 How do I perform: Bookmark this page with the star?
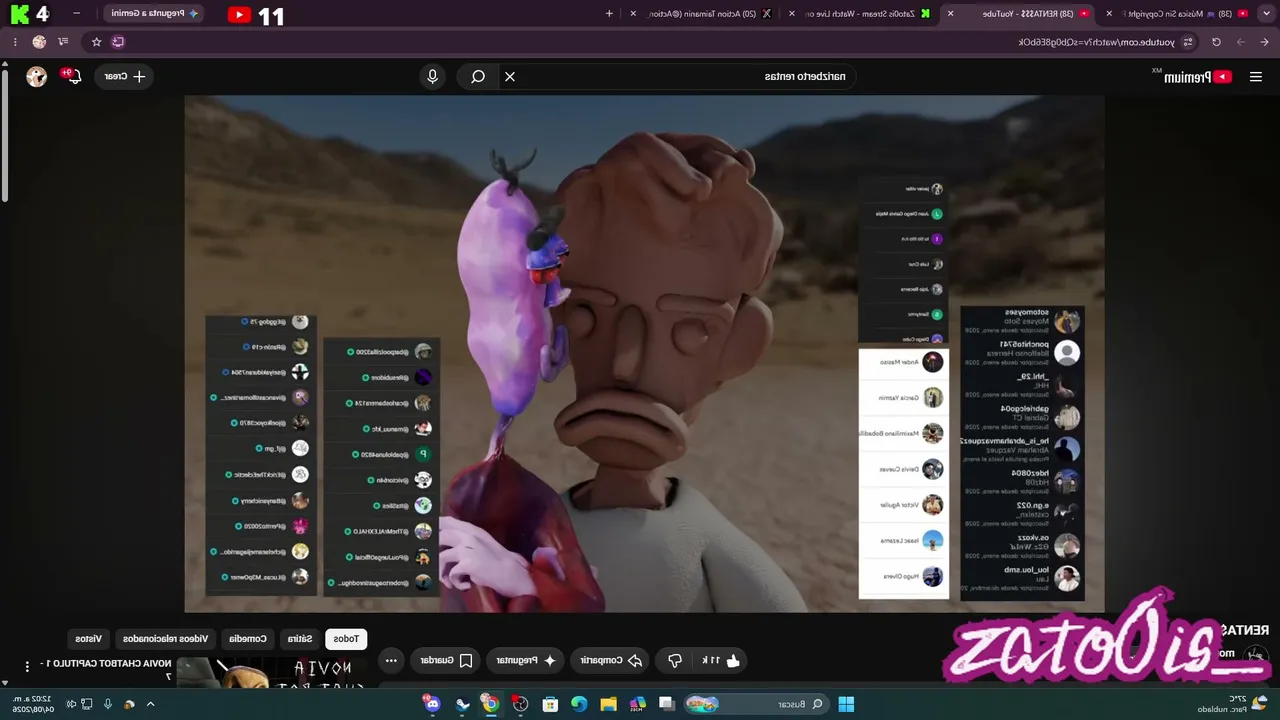(x=96, y=42)
